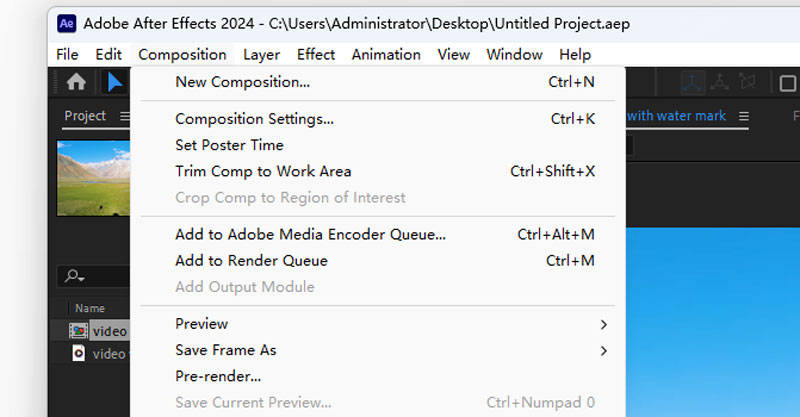The width and height of the screenshot is (800, 417).
Task: Switch to the Project panel tab
Action: (85, 116)
